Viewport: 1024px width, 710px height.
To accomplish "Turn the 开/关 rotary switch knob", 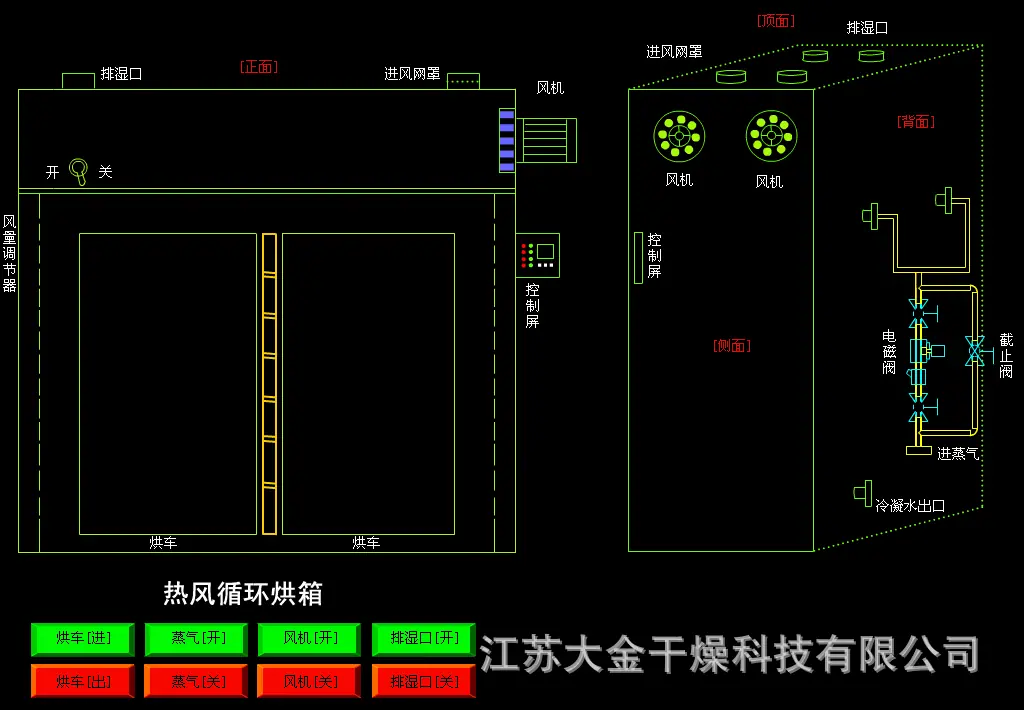I will (x=78, y=171).
